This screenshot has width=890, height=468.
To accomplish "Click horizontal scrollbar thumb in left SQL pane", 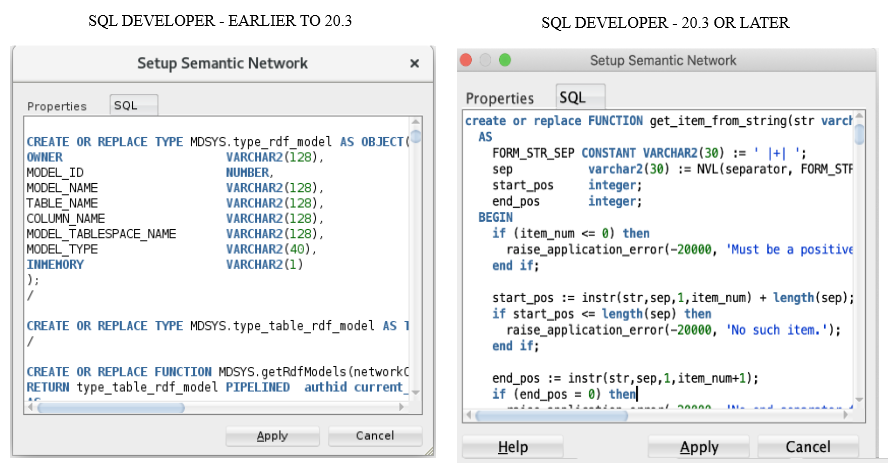I will pos(111,407).
